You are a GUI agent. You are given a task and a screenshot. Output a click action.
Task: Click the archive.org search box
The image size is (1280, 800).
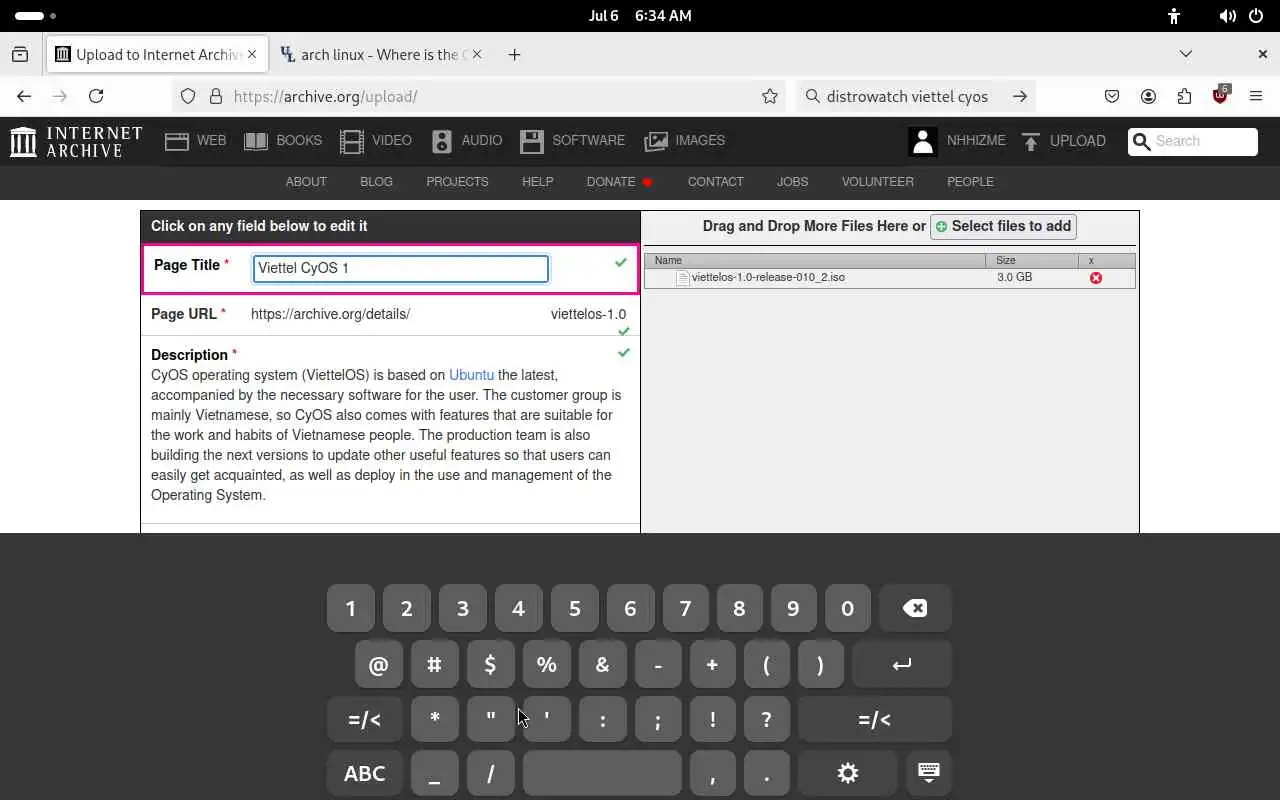[1192, 141]
